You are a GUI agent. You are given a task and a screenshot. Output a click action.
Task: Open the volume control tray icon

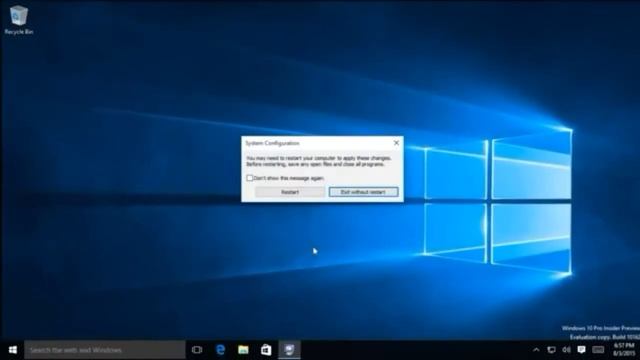pos(567,350)
